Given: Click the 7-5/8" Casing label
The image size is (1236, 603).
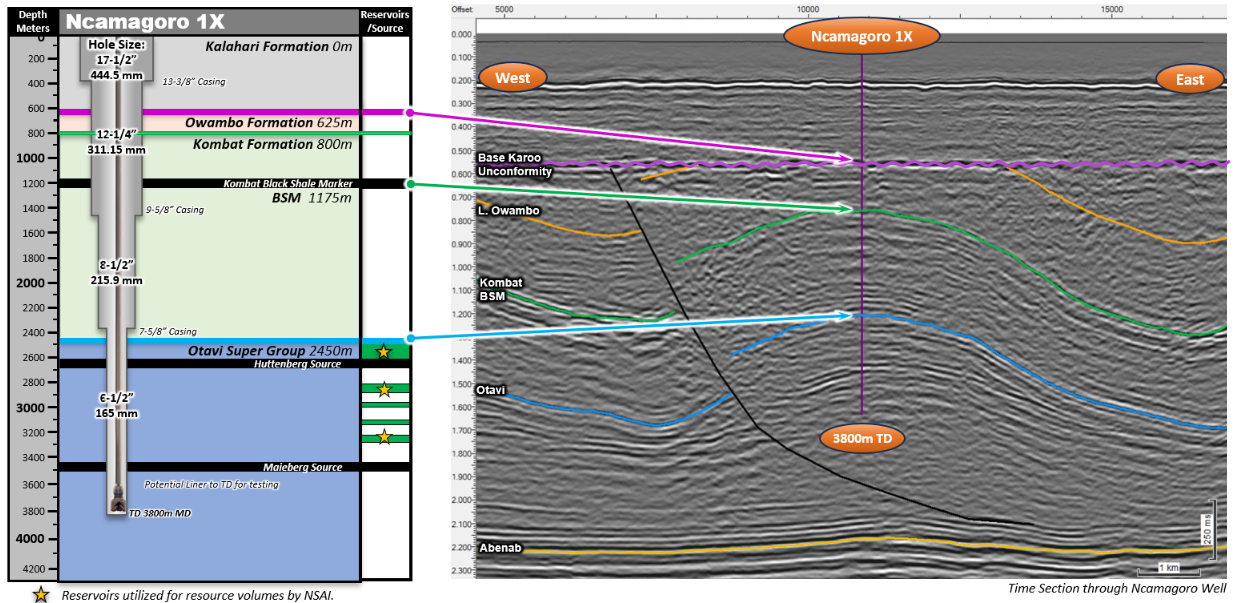Looking at the screenshot, I should point(168,331).
